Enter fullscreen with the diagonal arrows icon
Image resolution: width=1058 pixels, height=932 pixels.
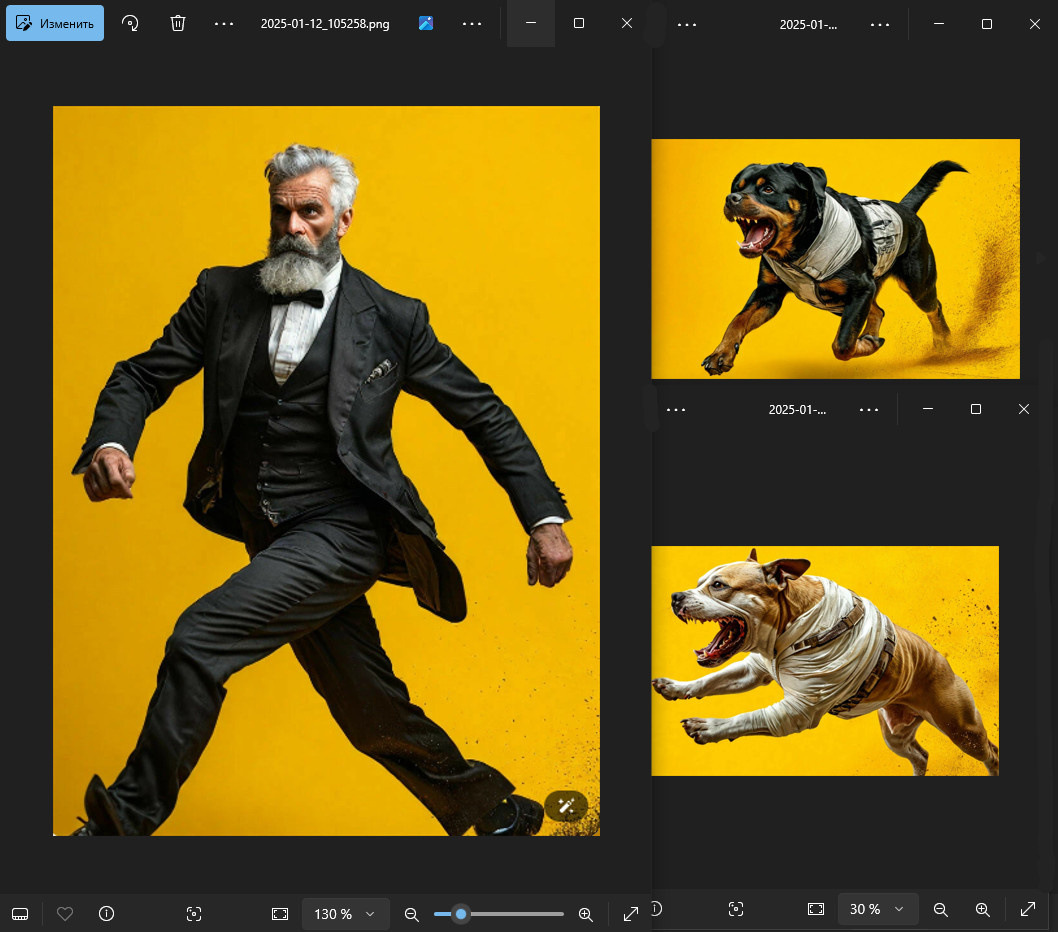pyautogui.click(x=631, y=914)
